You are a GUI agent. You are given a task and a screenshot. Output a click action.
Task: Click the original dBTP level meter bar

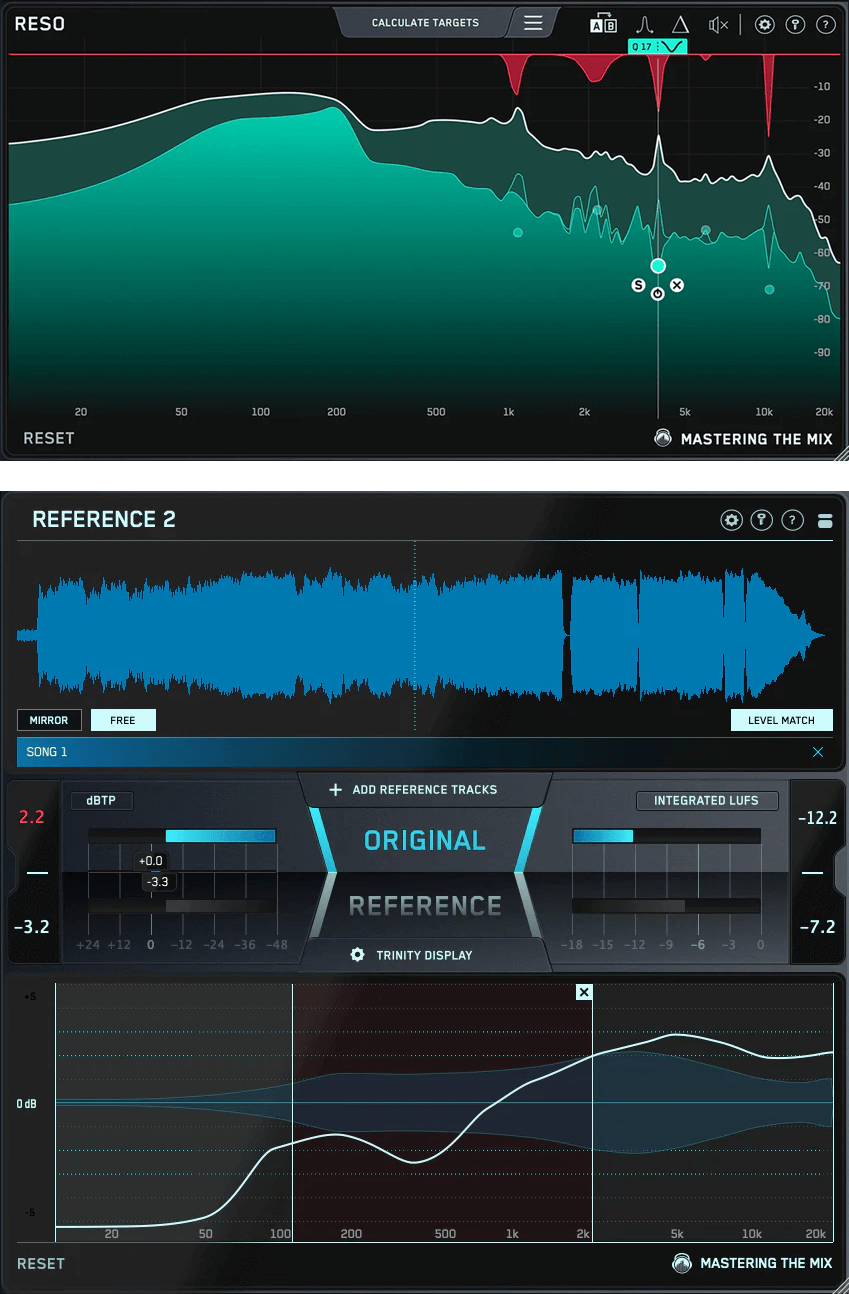(x=182, y=836)
